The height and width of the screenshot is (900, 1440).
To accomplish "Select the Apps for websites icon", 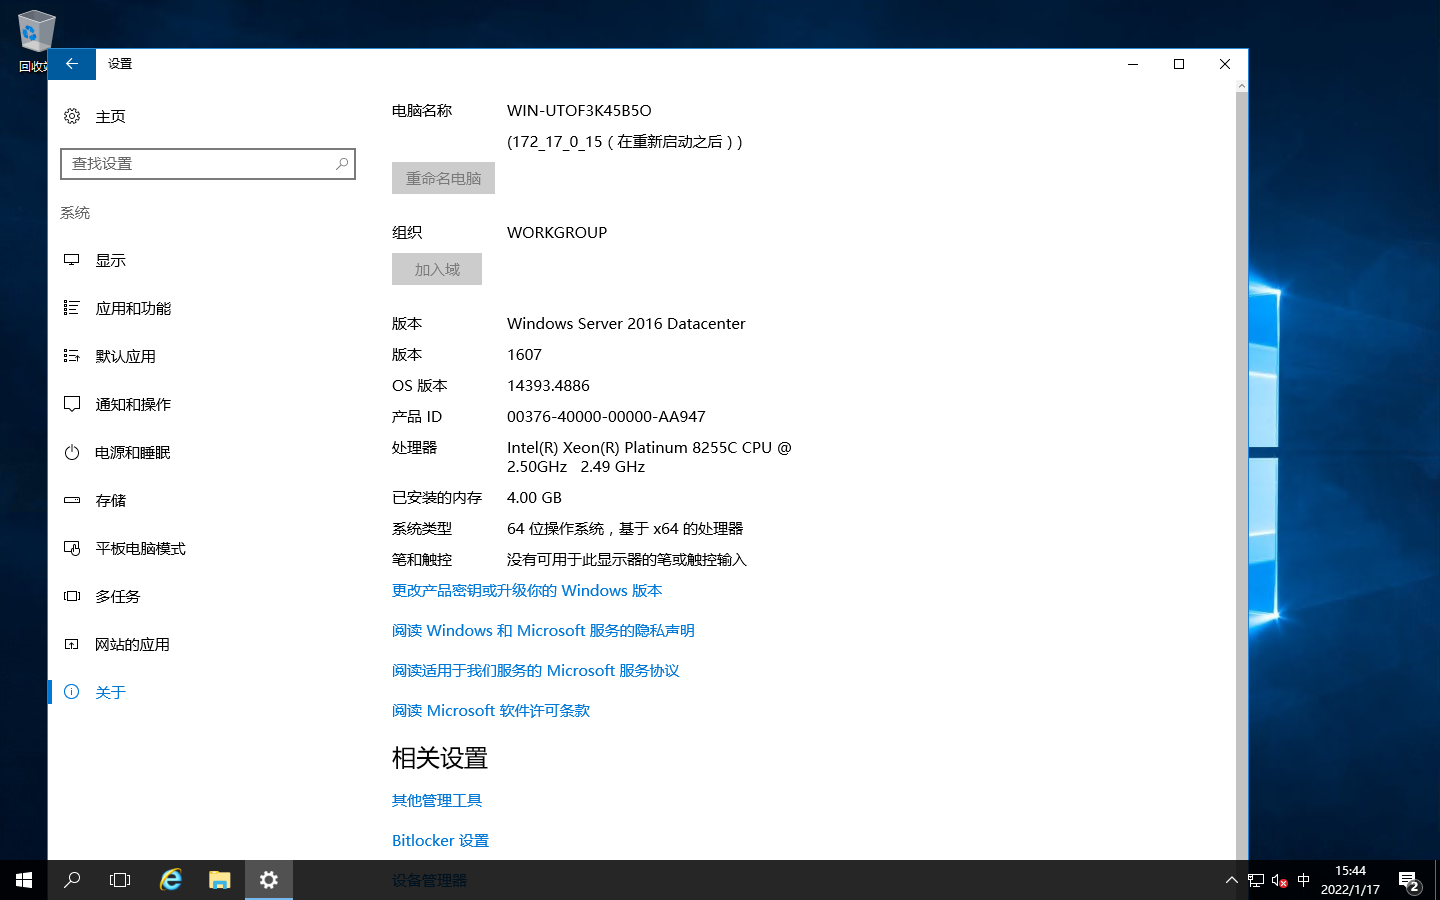I will point(72,644).
